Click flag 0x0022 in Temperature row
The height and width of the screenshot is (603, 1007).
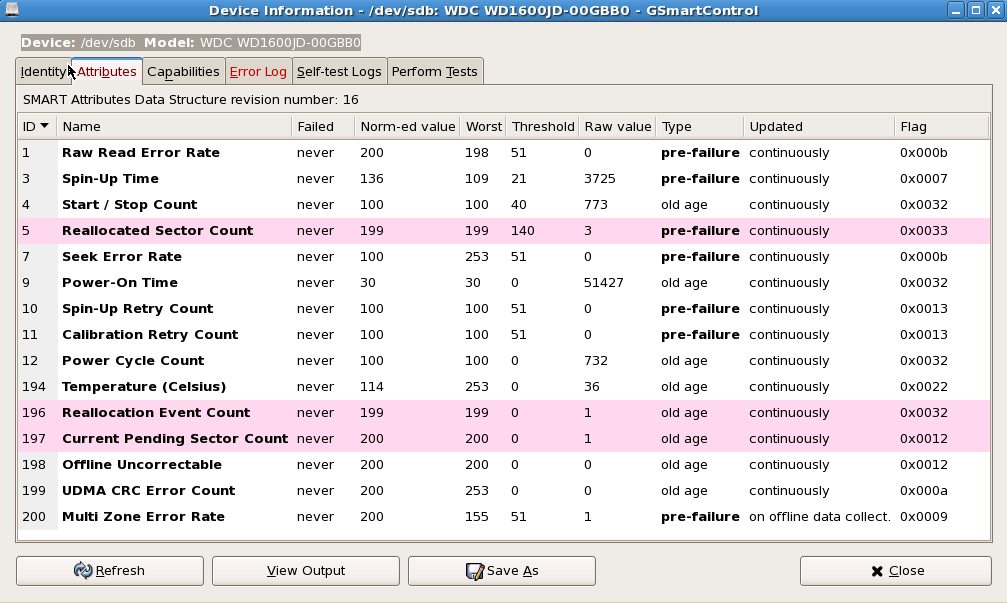(x=924, y=387)
